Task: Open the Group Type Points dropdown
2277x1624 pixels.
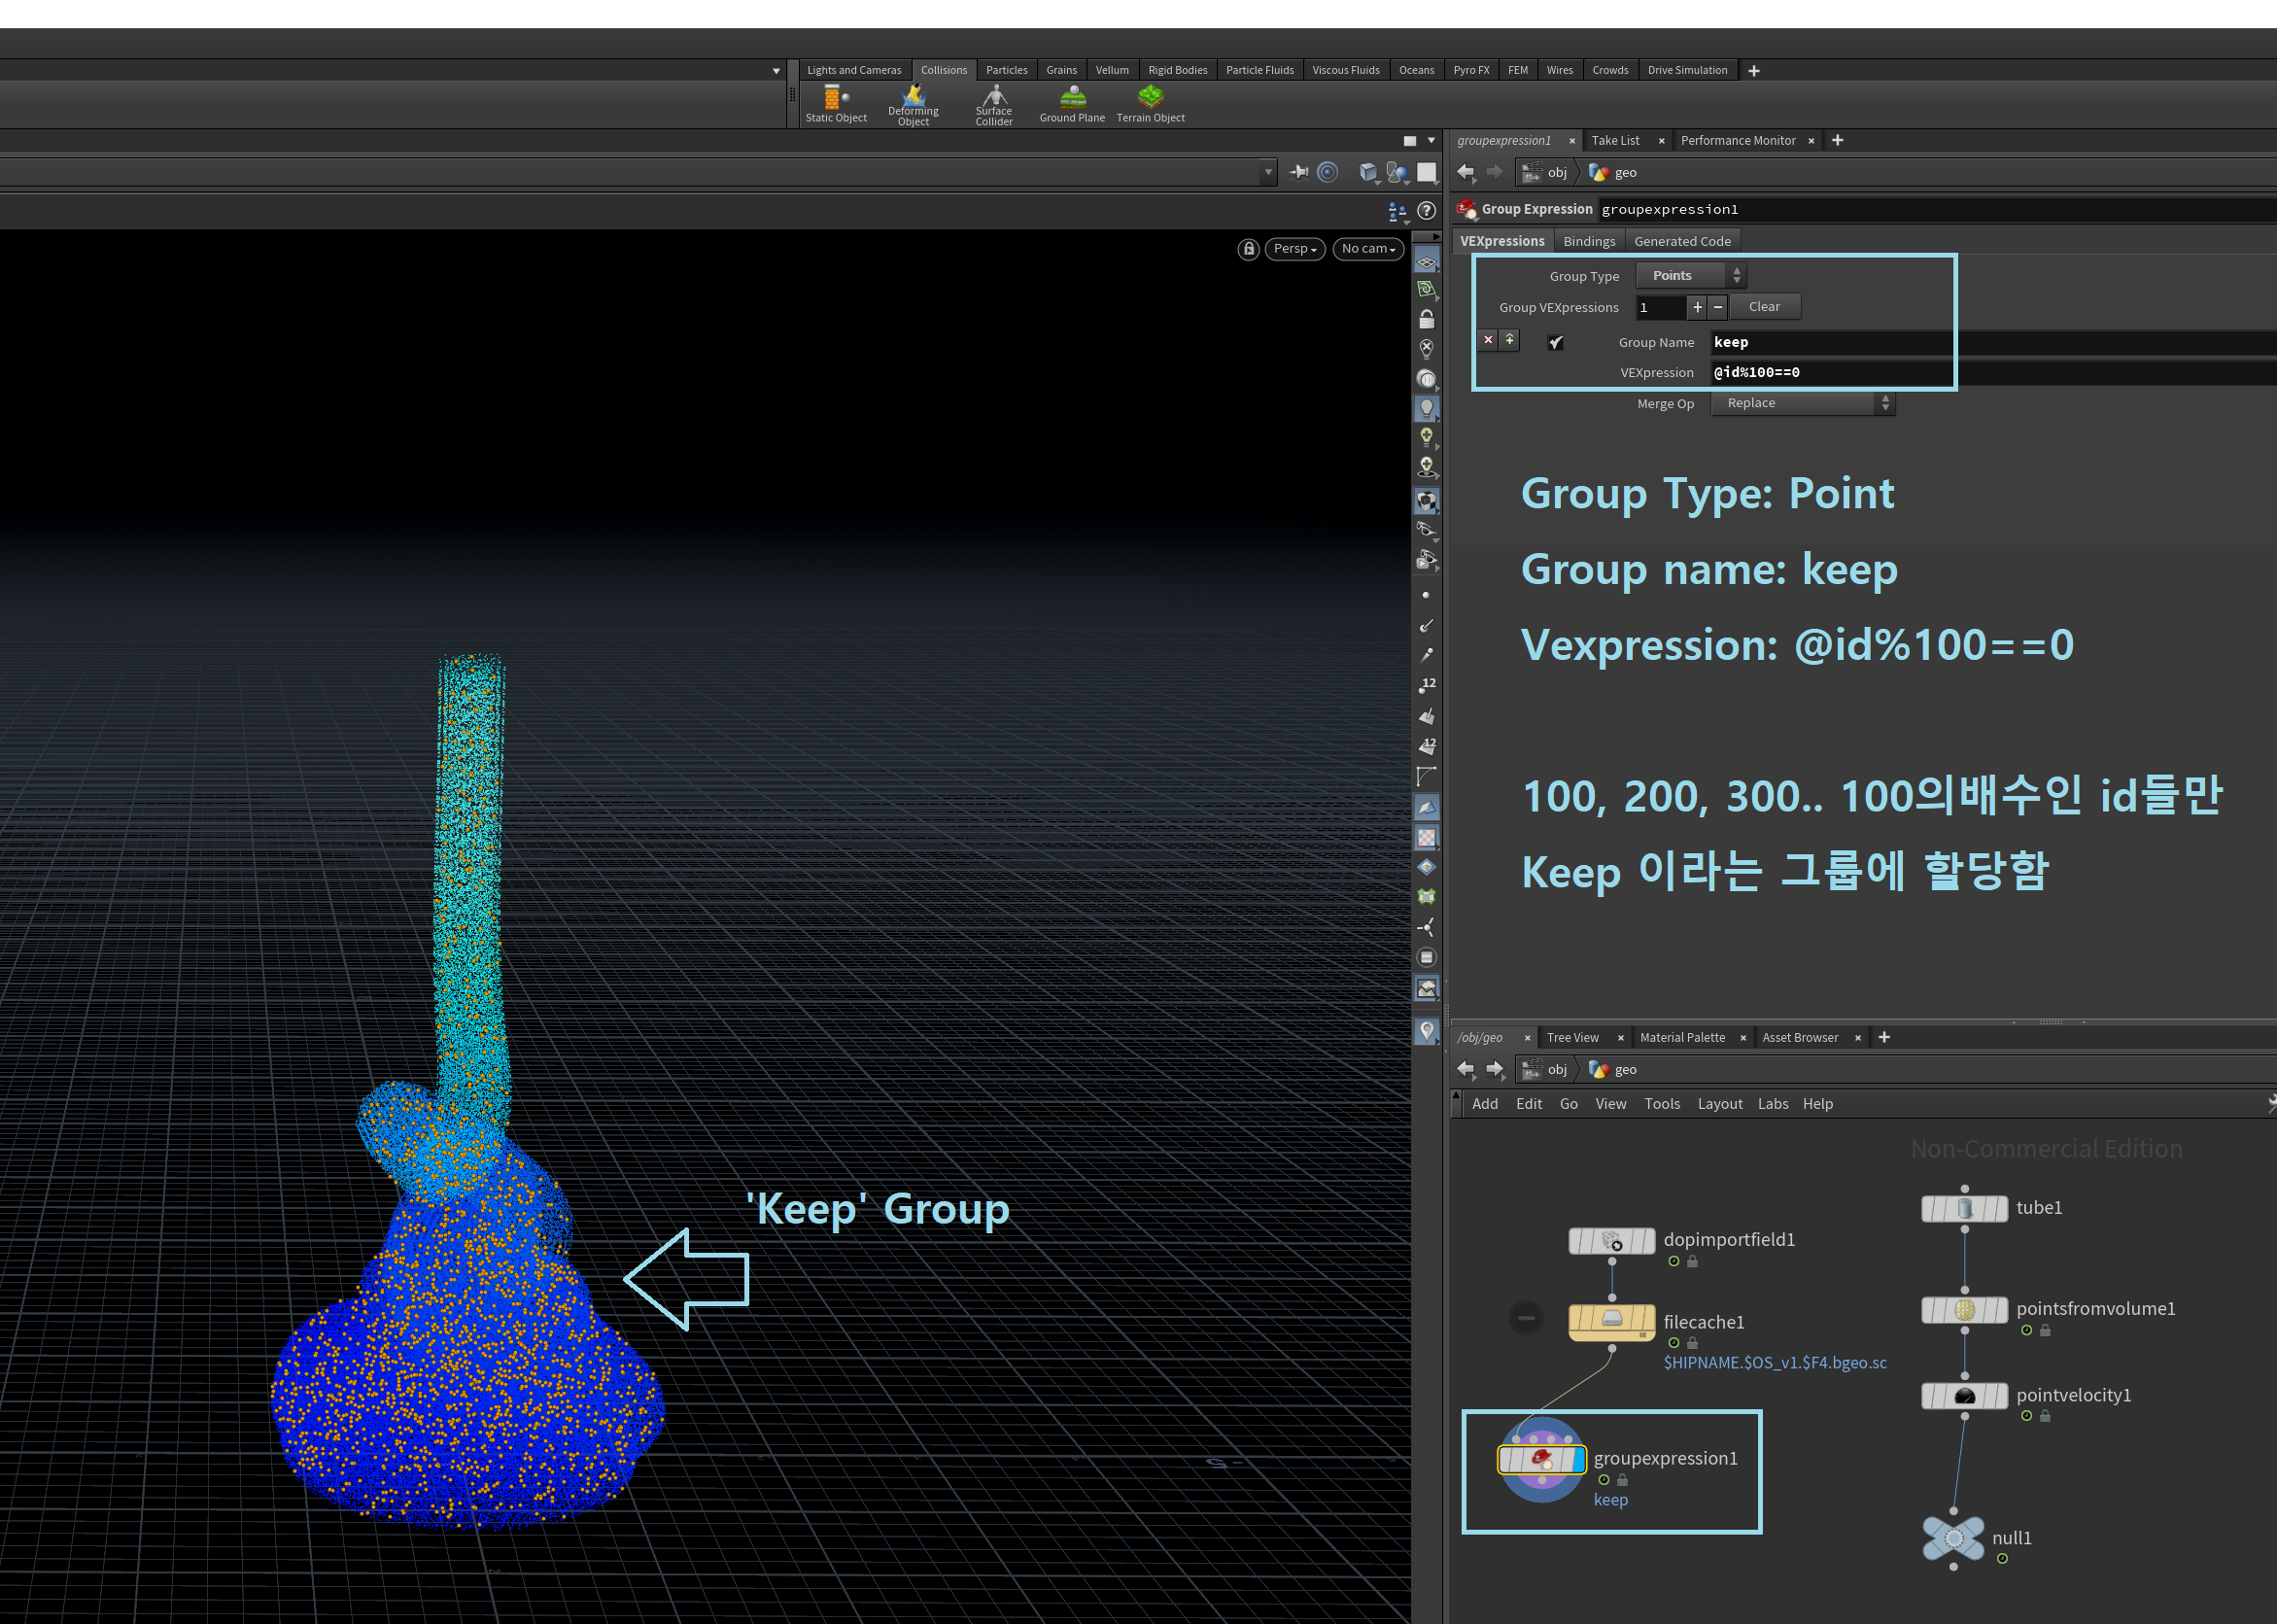Action: [1691, 275]
